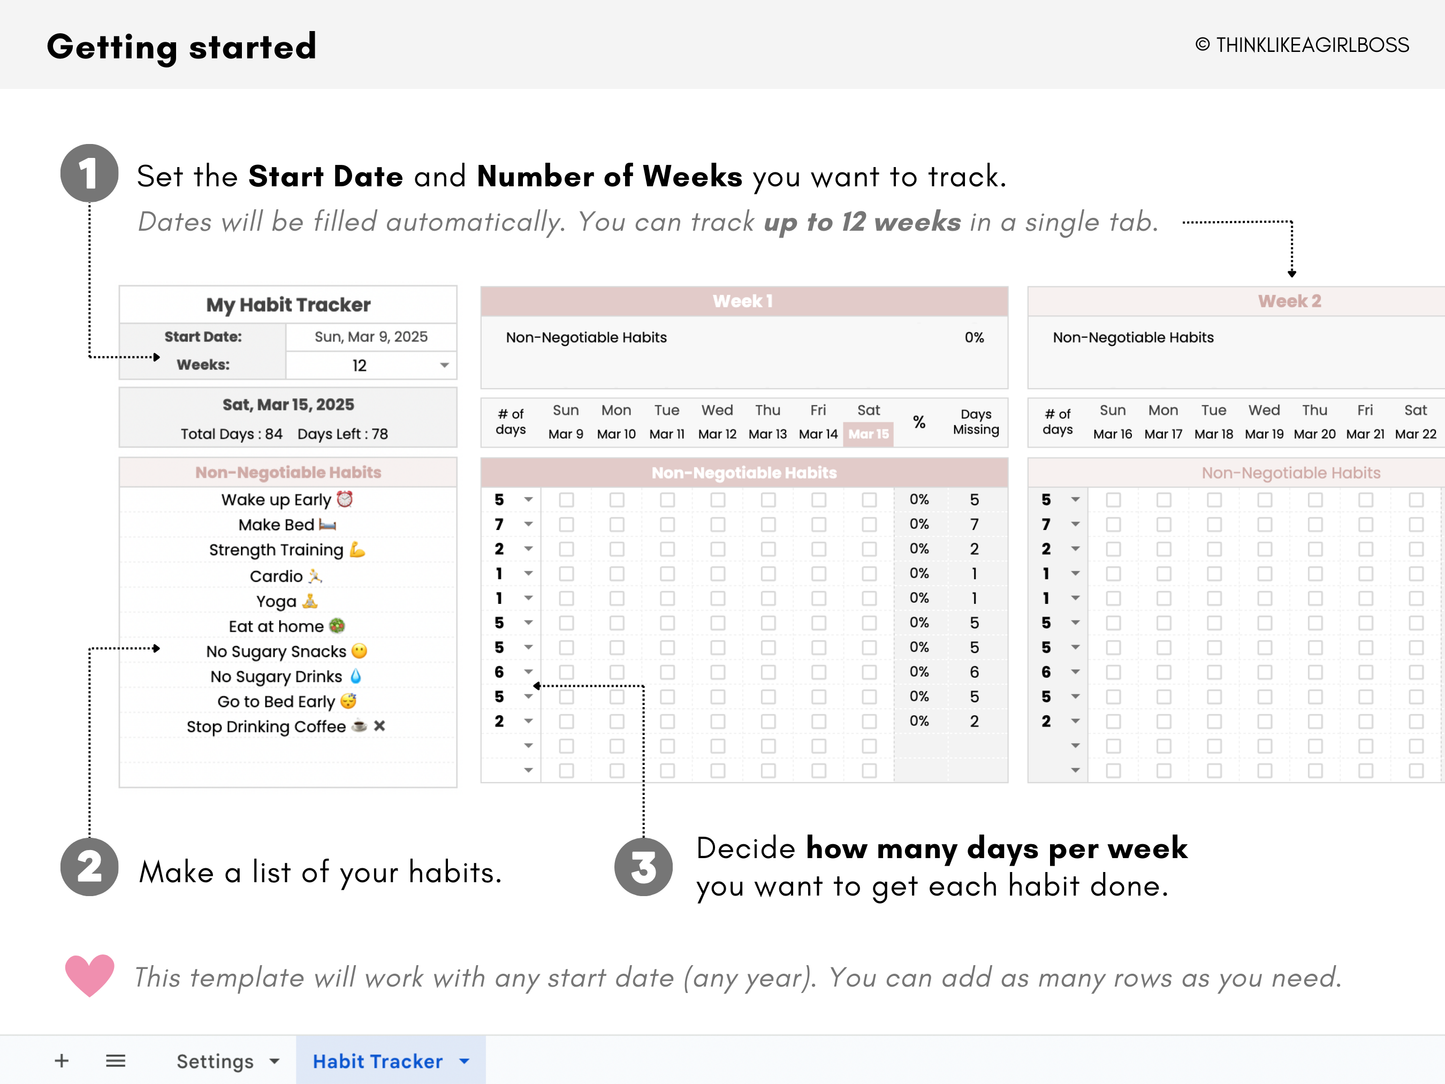Add a new sheet with the plus icon
Viewport: 1445px width, 1084px height.
click(61, 1060)
